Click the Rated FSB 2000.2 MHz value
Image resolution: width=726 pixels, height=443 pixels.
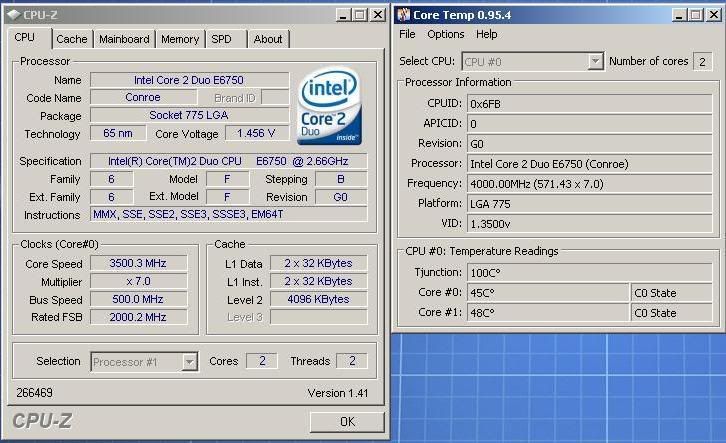[x=138, y=318]
